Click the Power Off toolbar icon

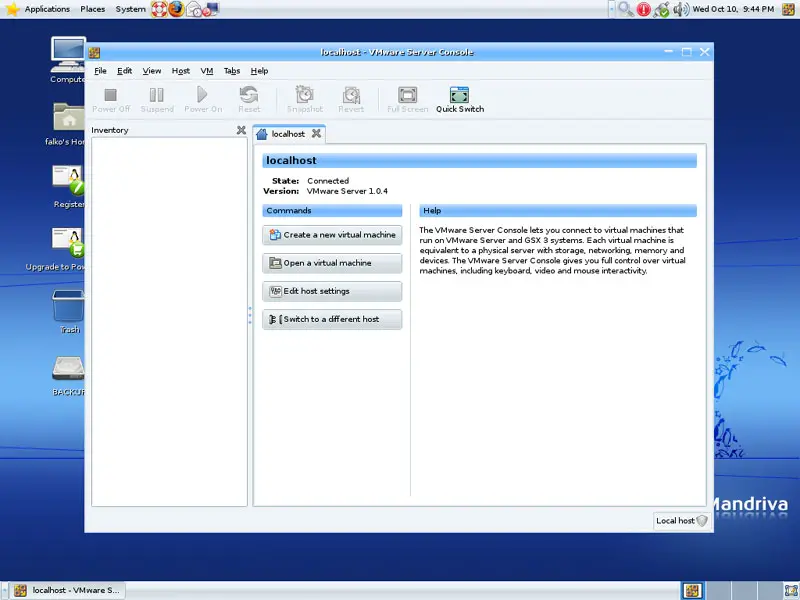(111, 98)
